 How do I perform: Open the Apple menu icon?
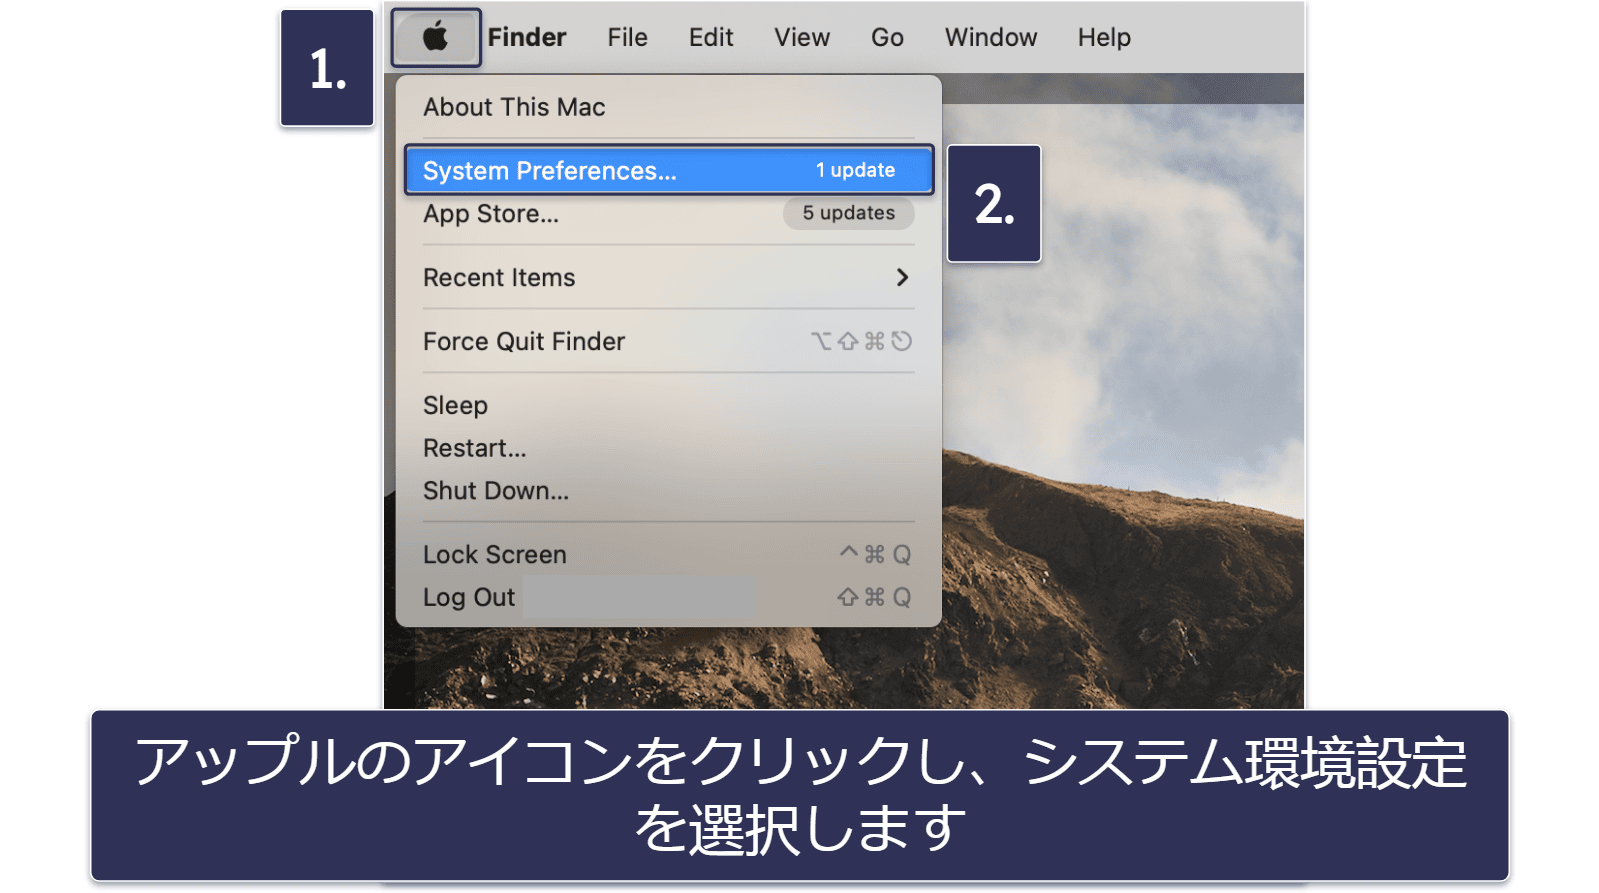pos(436,38)
